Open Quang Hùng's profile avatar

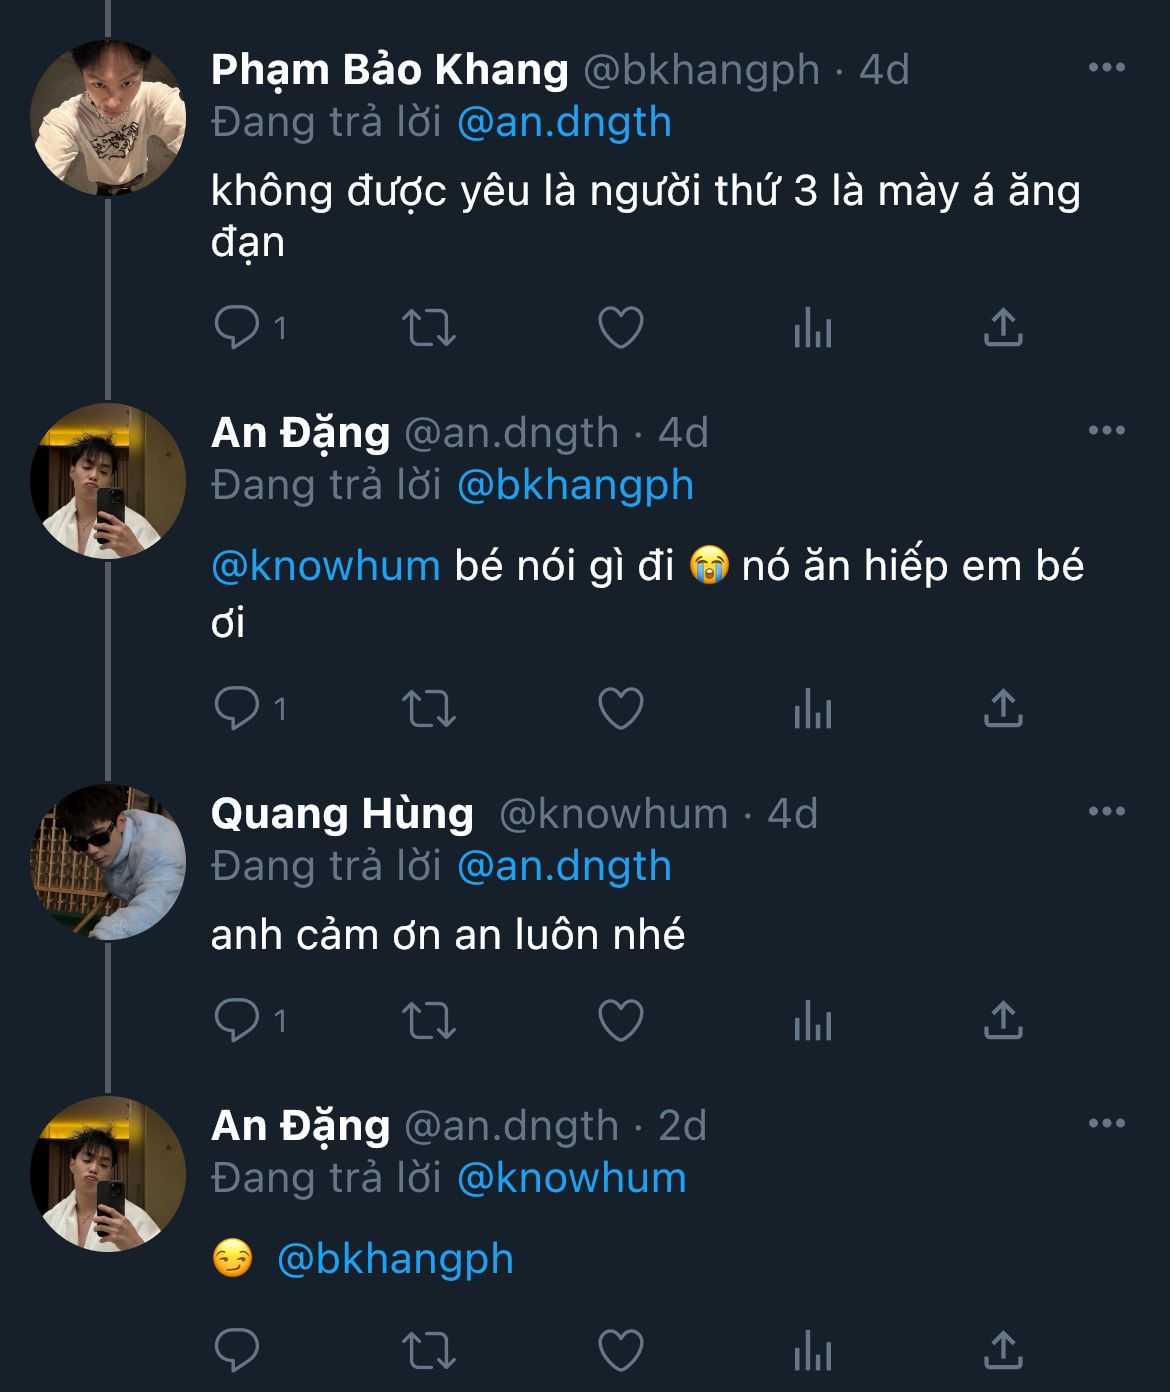pos(108,862)
